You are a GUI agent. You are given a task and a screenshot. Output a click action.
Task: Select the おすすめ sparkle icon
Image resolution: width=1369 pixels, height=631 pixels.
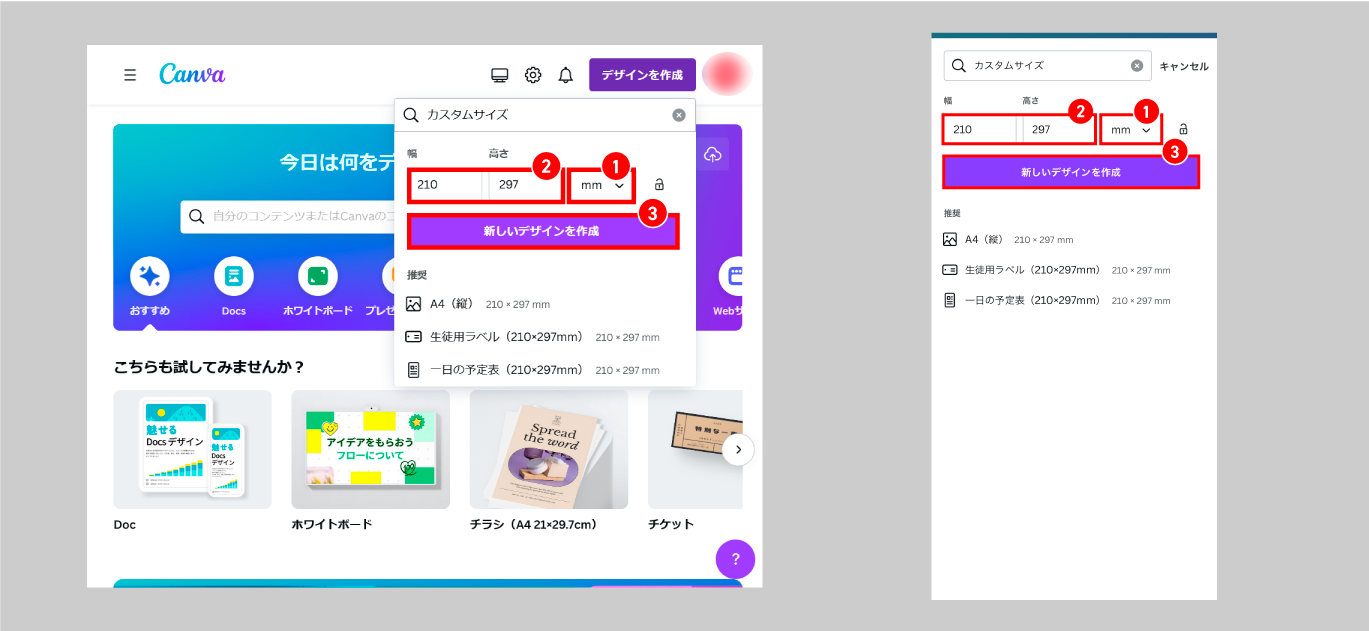149,276
